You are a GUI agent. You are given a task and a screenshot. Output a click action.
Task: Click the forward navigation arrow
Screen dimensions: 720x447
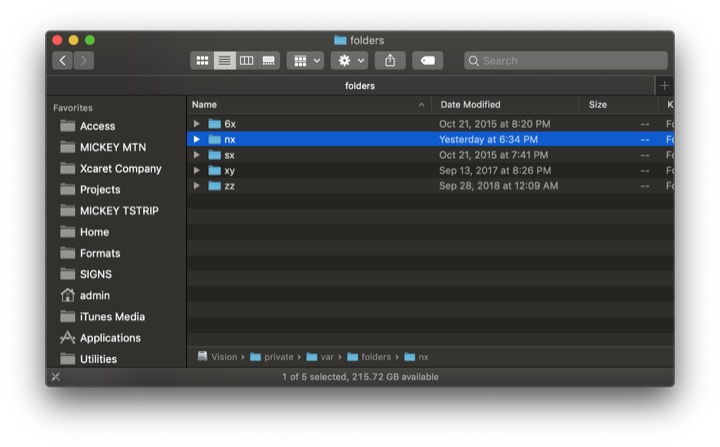pos(84,61)
